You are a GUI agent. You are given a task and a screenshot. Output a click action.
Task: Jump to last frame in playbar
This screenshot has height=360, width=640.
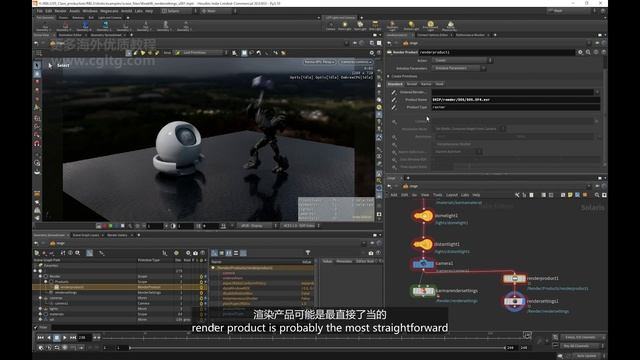73,338
